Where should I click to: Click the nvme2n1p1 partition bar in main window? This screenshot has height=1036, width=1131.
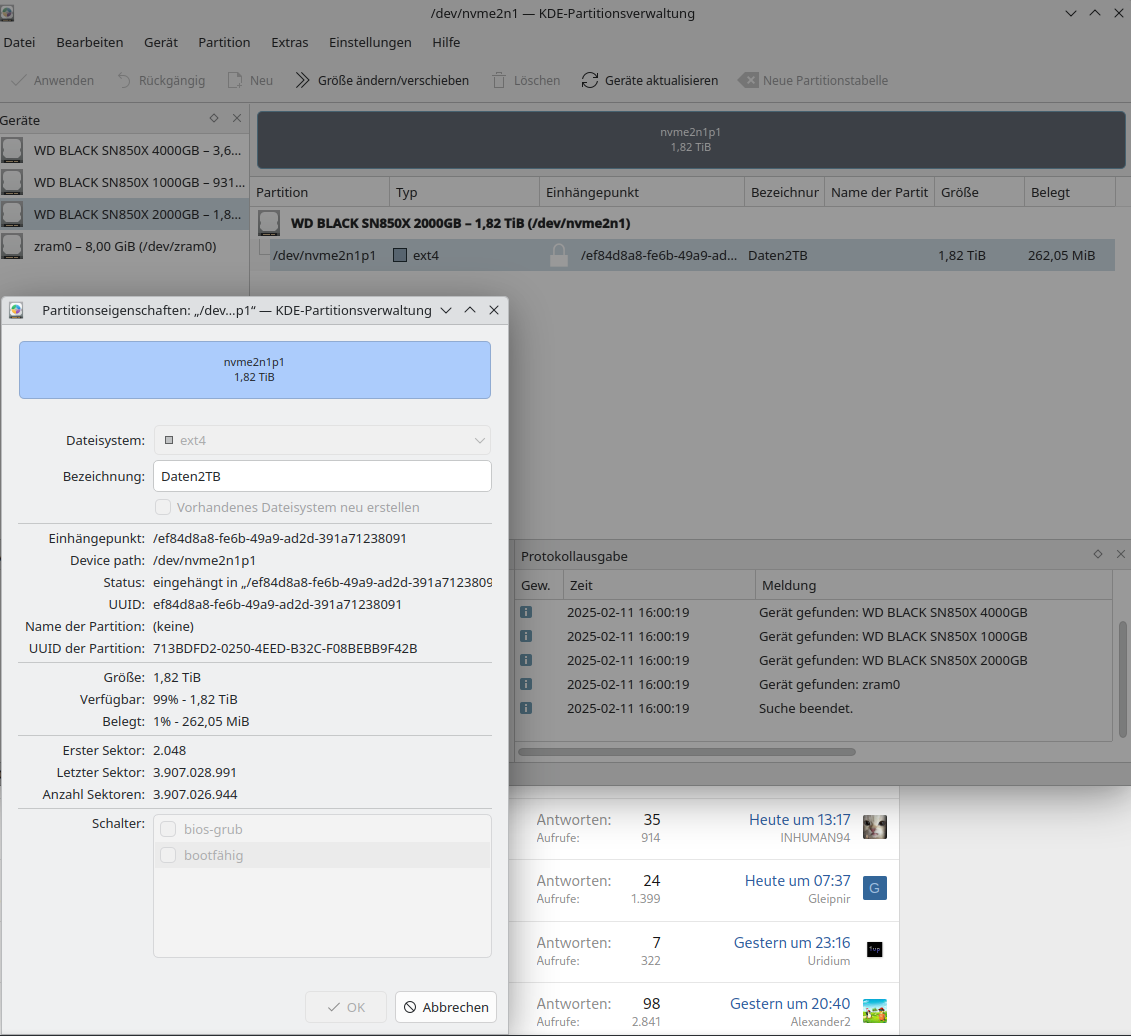(x=691, y=139)
